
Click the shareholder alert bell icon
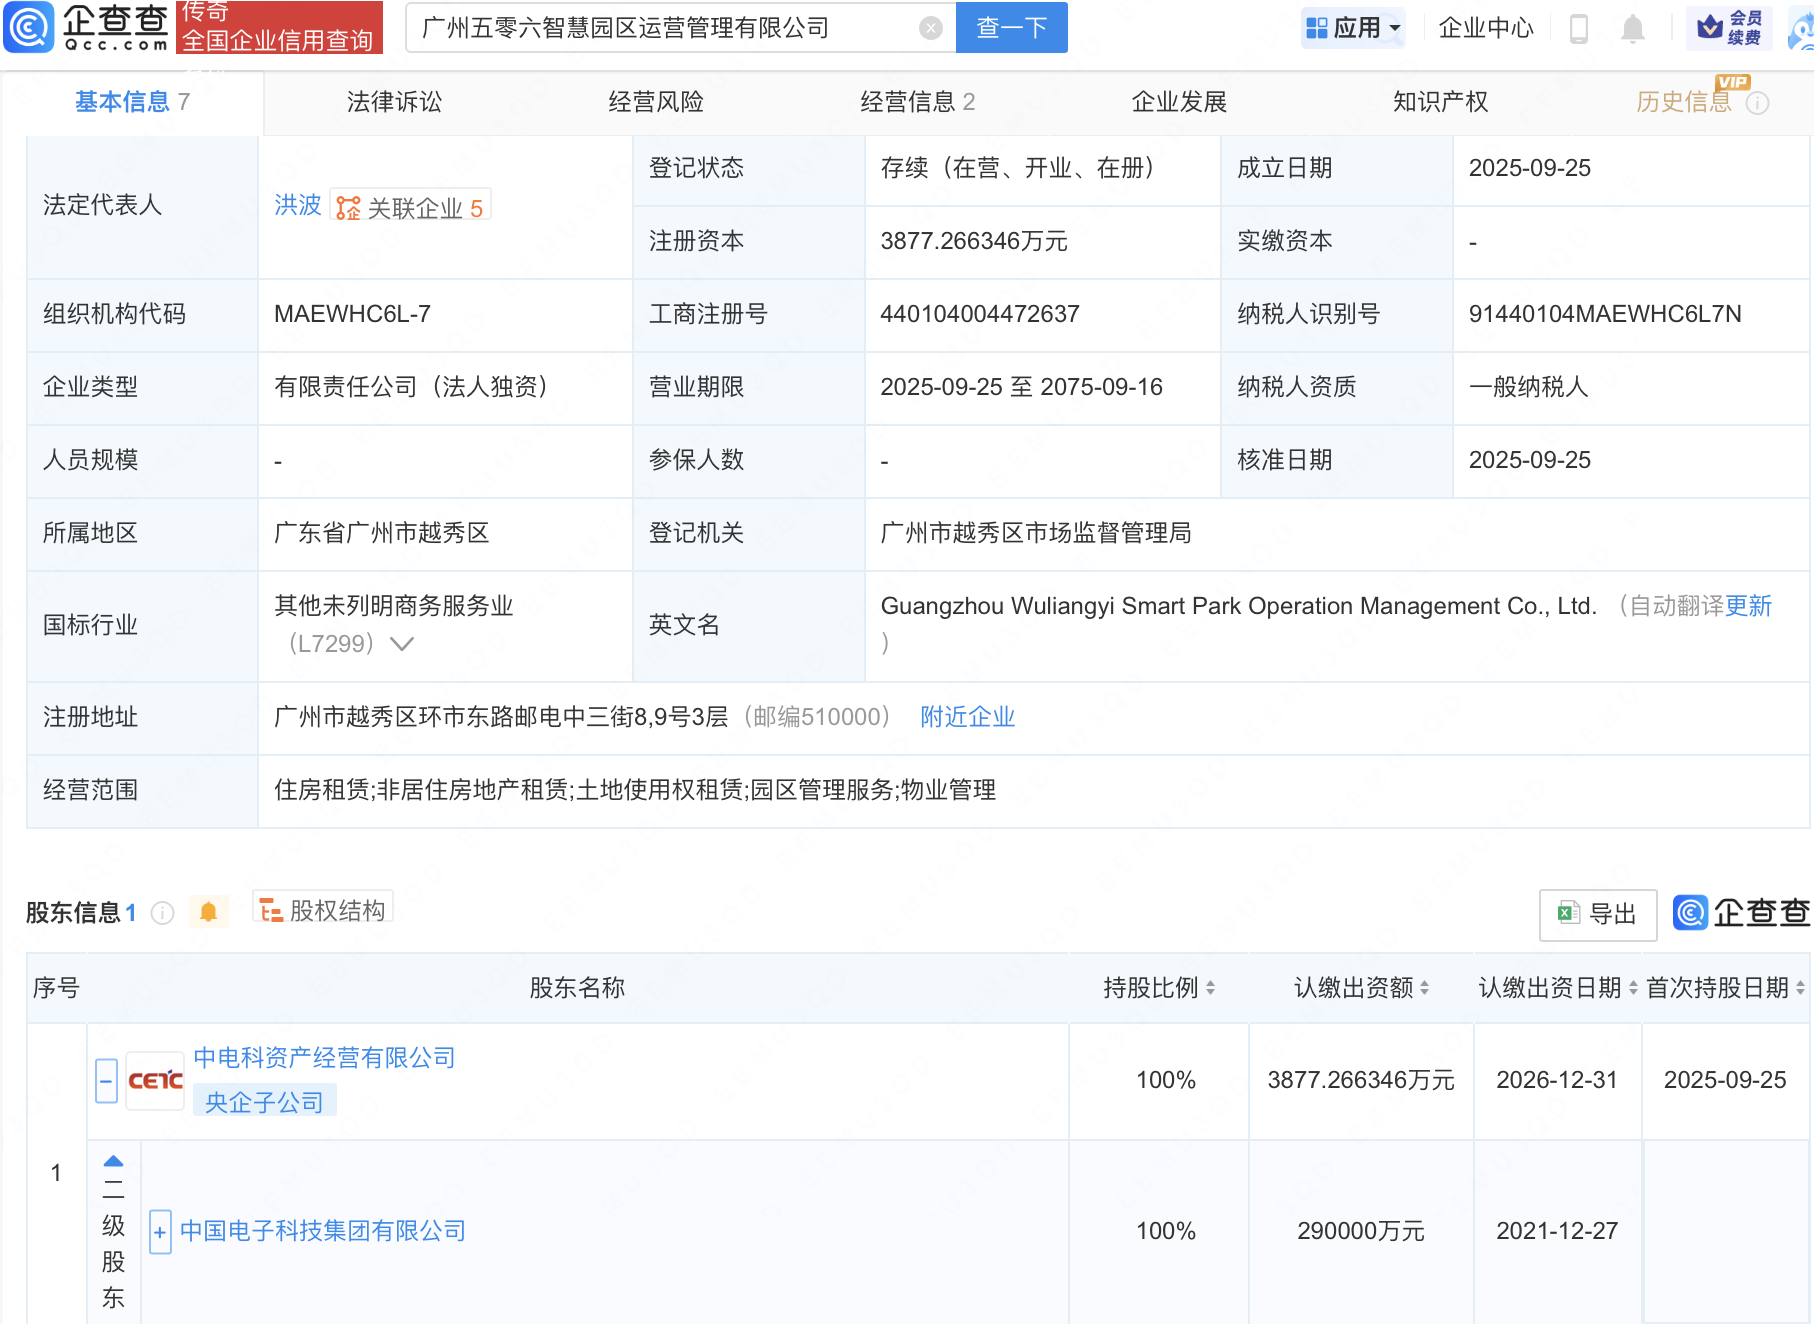click(x=208, y=912)
